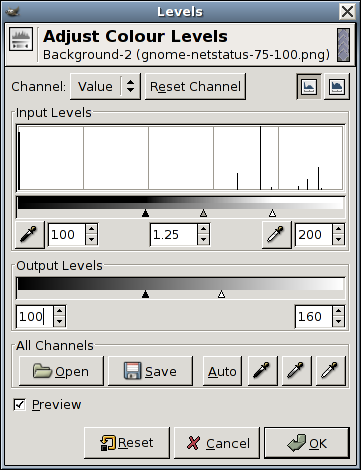Click the input gamma midpoint slider handle
This screenshot has height=470, width=361.
203,213
